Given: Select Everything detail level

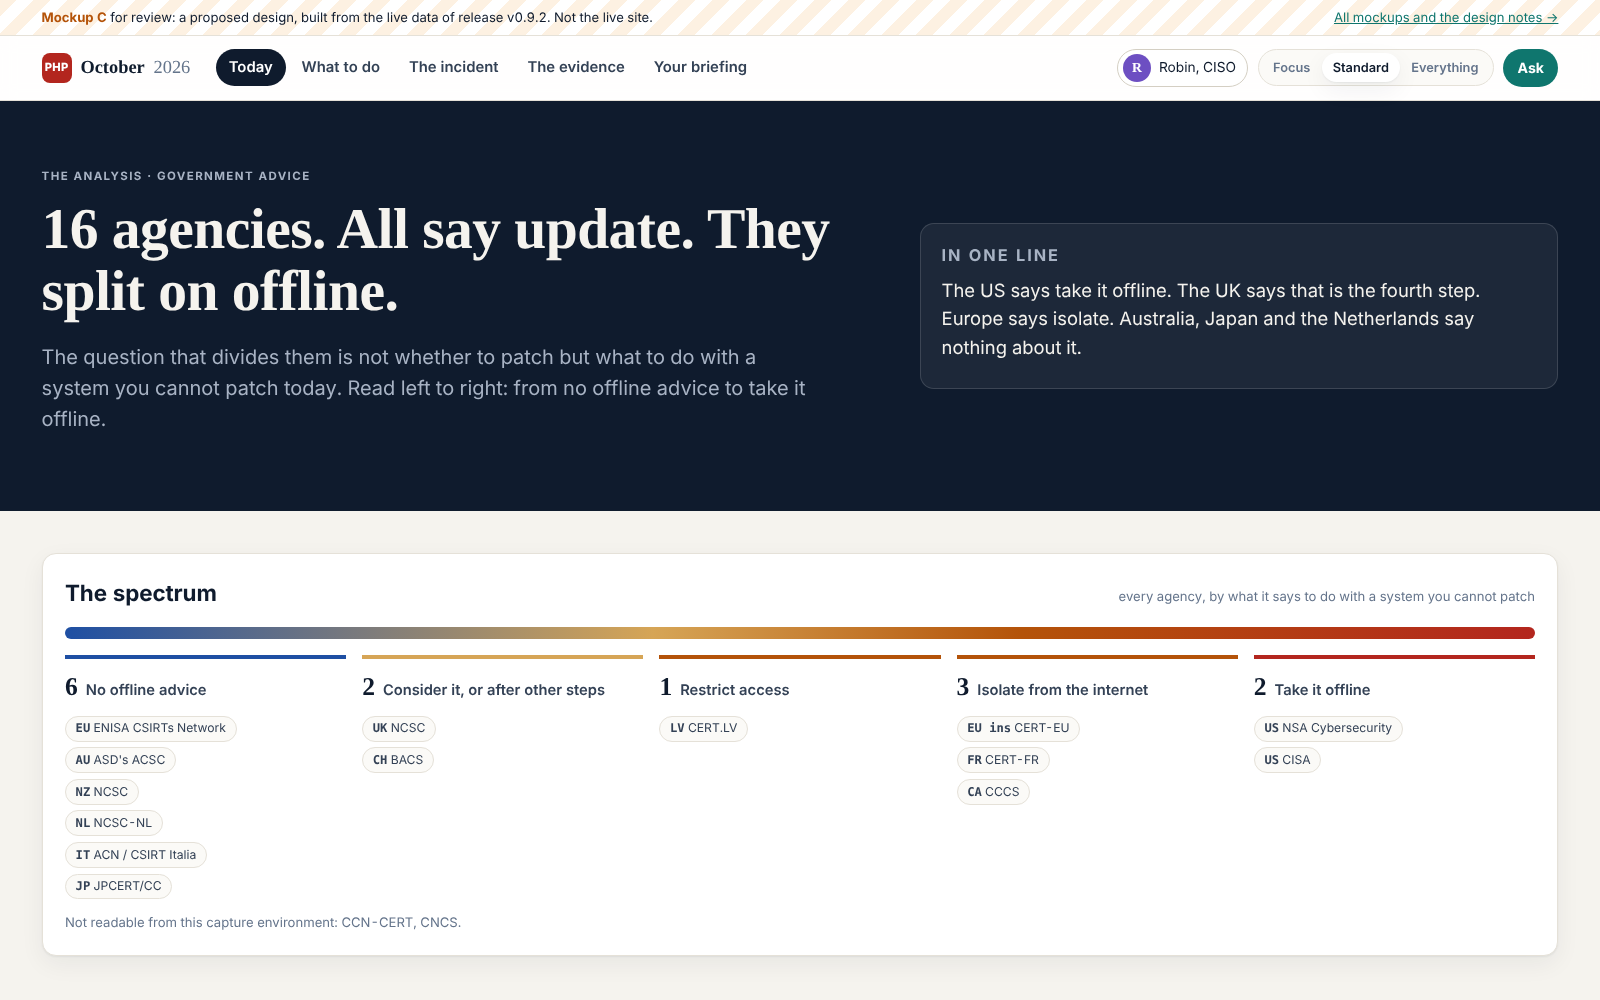Looking at the screenshot, I should [1444, 68].
